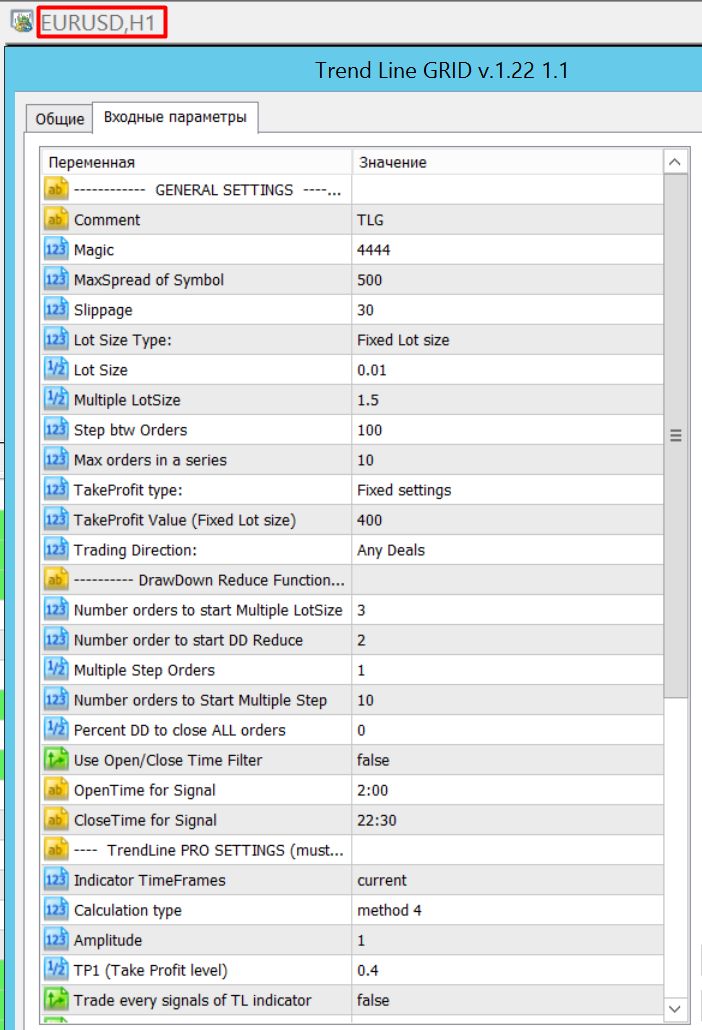This screenshot has height=1030, width=702.
Task: Click the icon of Step btw Orders
Action: 56,430
